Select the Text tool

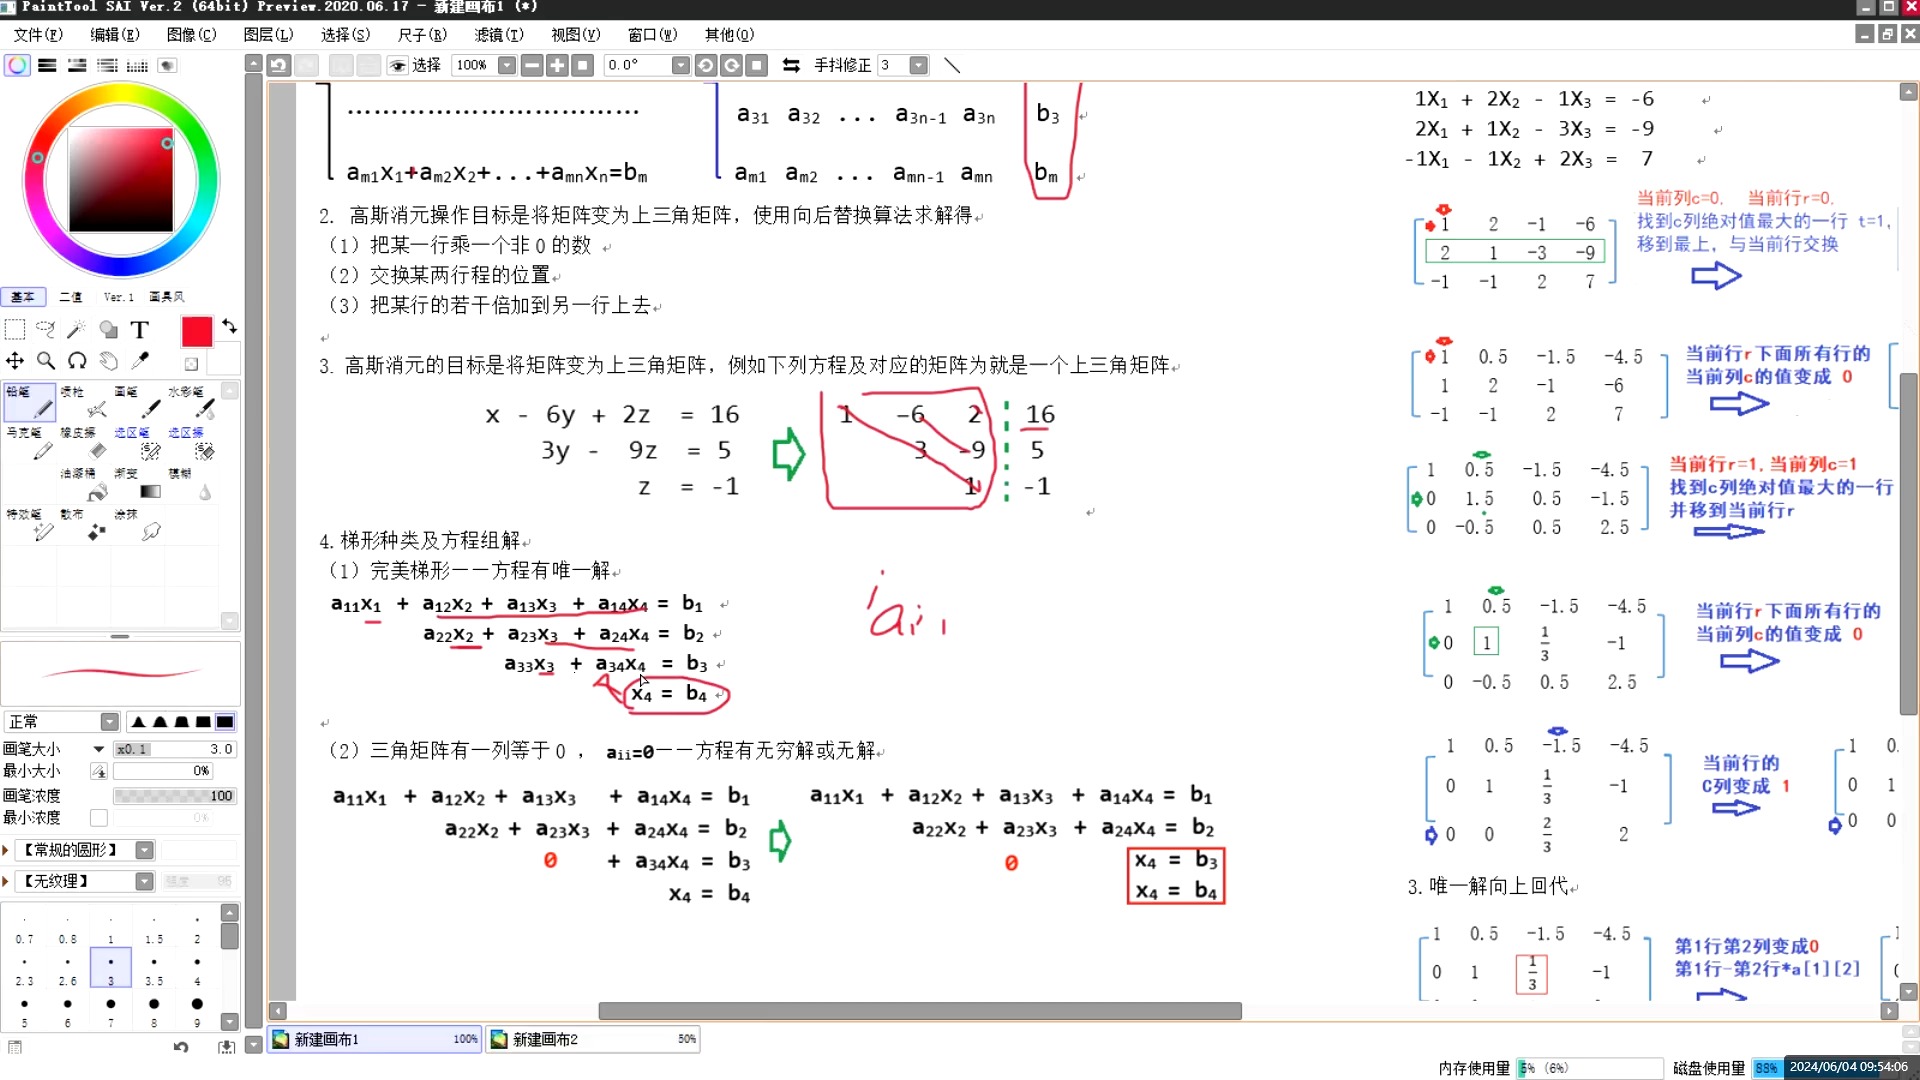pos(140,329)
